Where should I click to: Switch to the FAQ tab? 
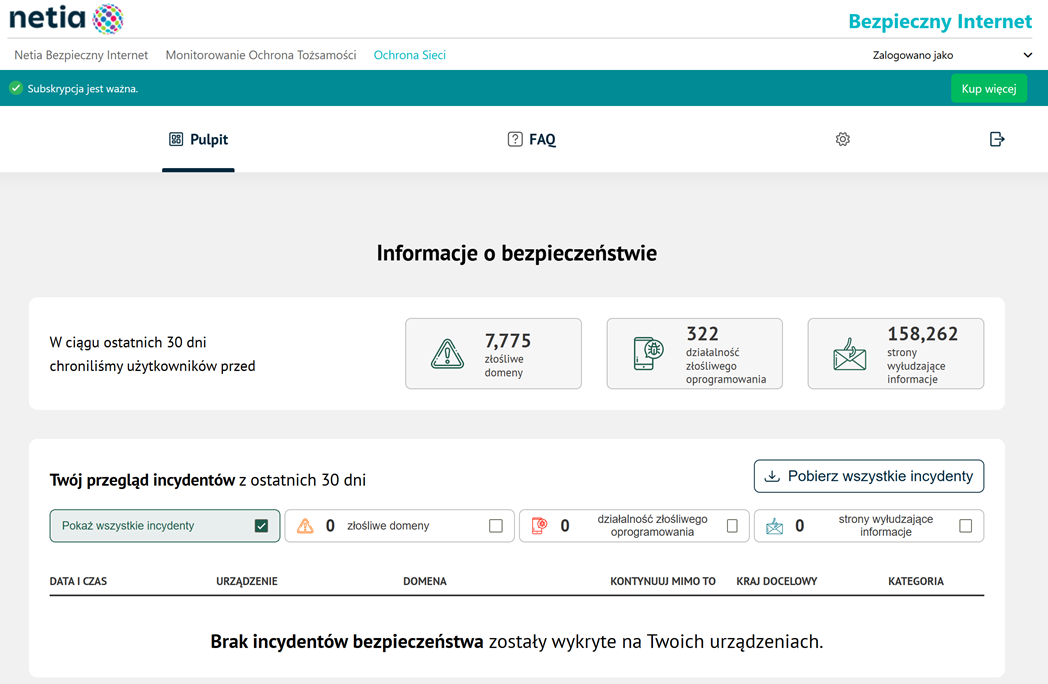[x=531, y=140]
